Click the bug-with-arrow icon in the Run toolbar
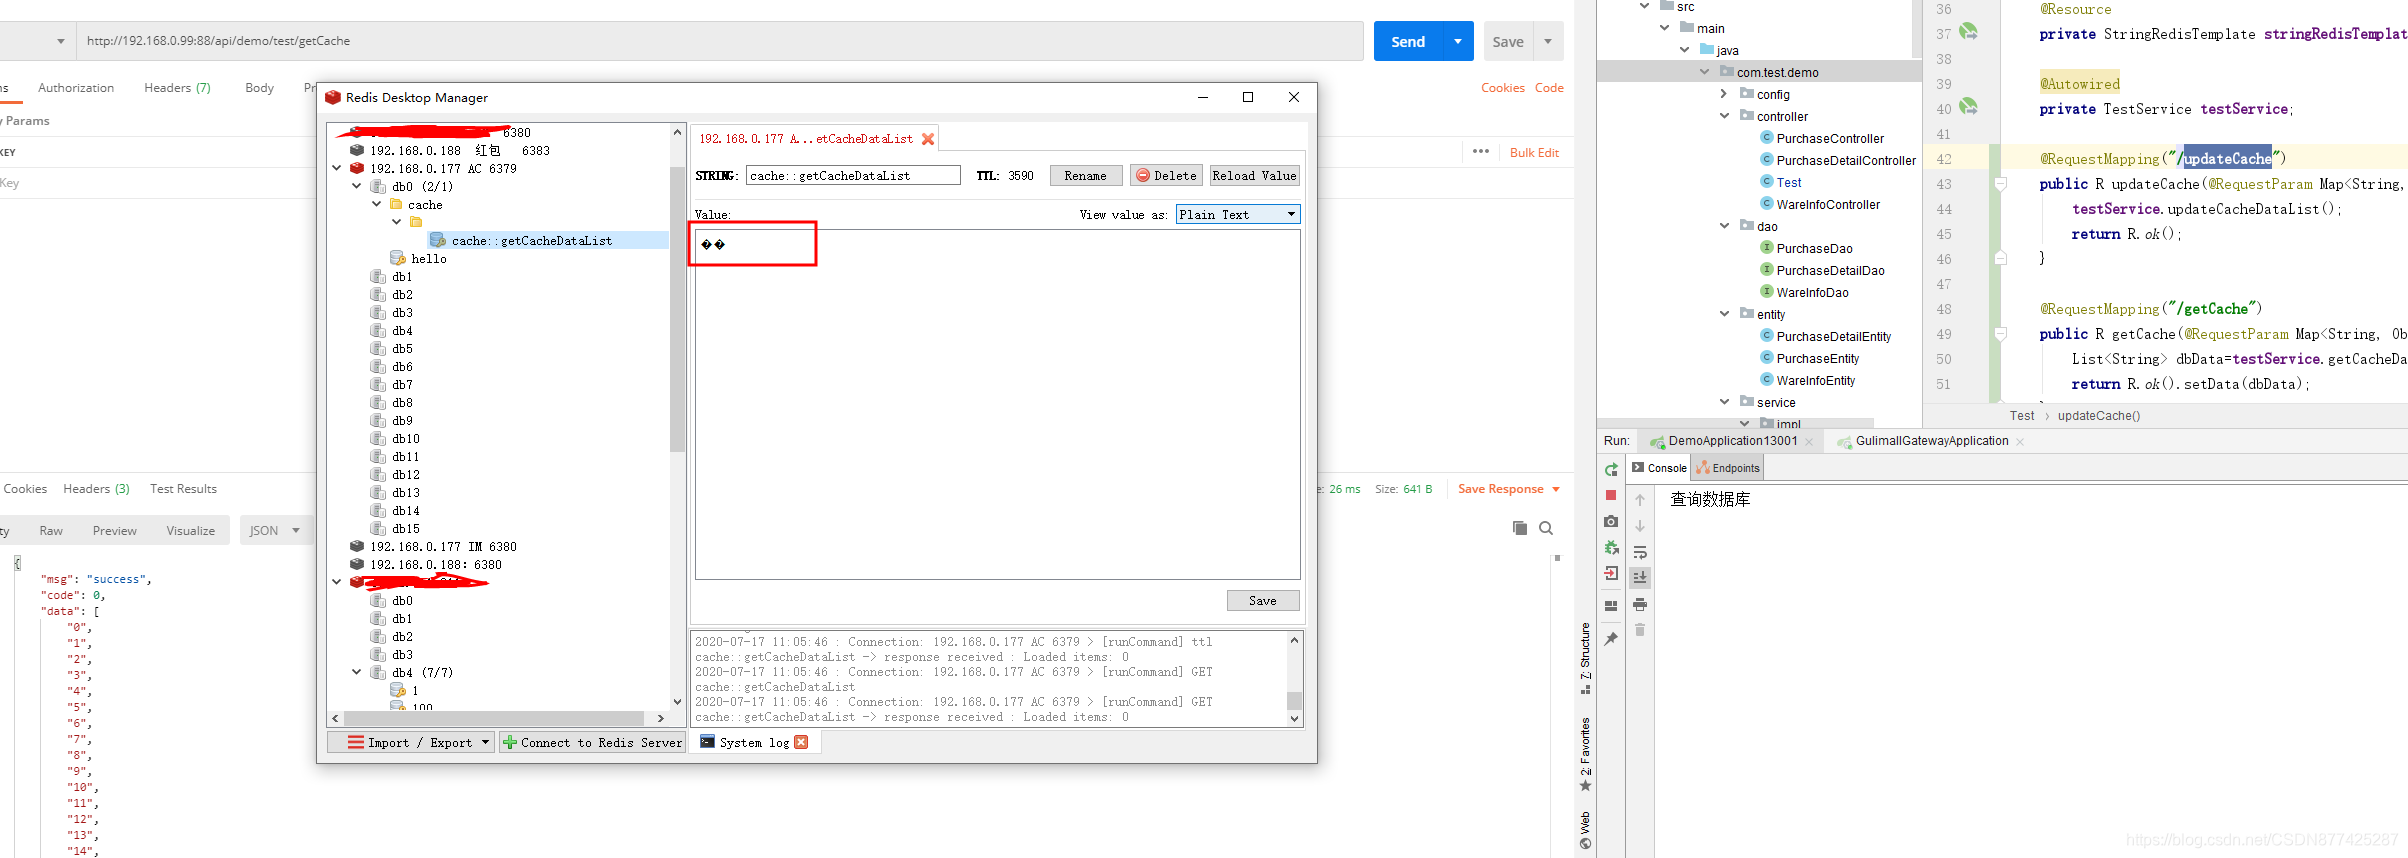Viewport: 2408px width, 858px height. coord(1611,547)
